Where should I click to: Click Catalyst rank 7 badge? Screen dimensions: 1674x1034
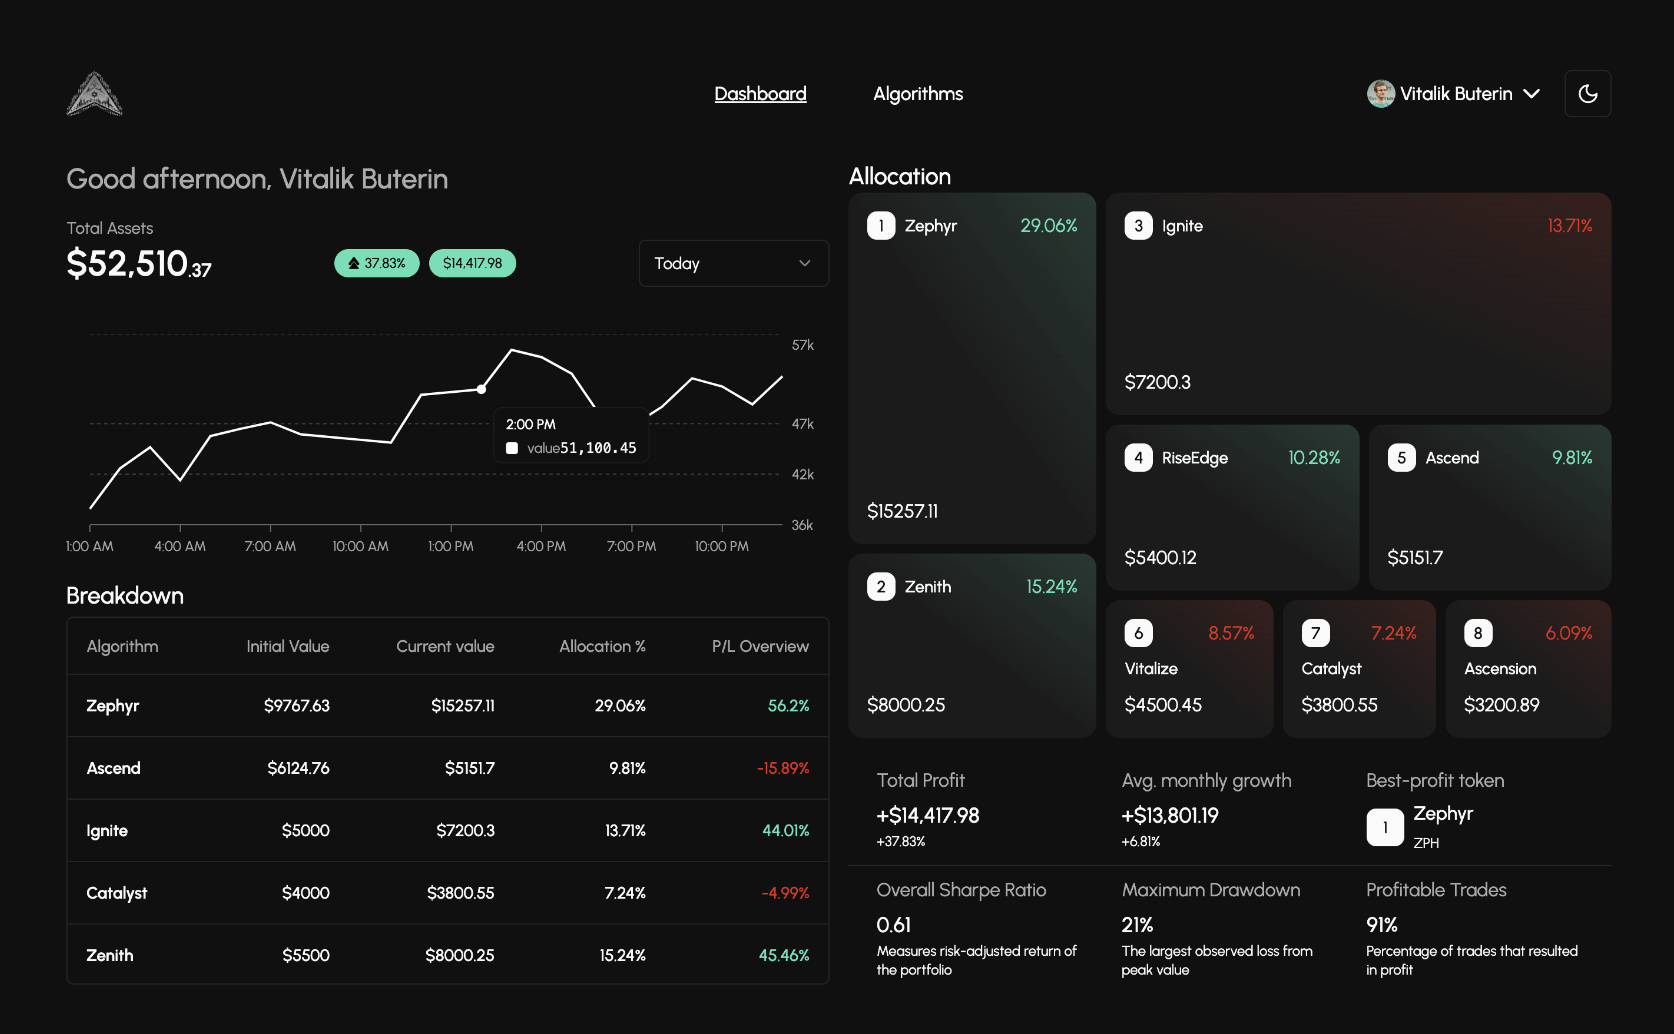pyautogui.click(x=1315, y=633)
